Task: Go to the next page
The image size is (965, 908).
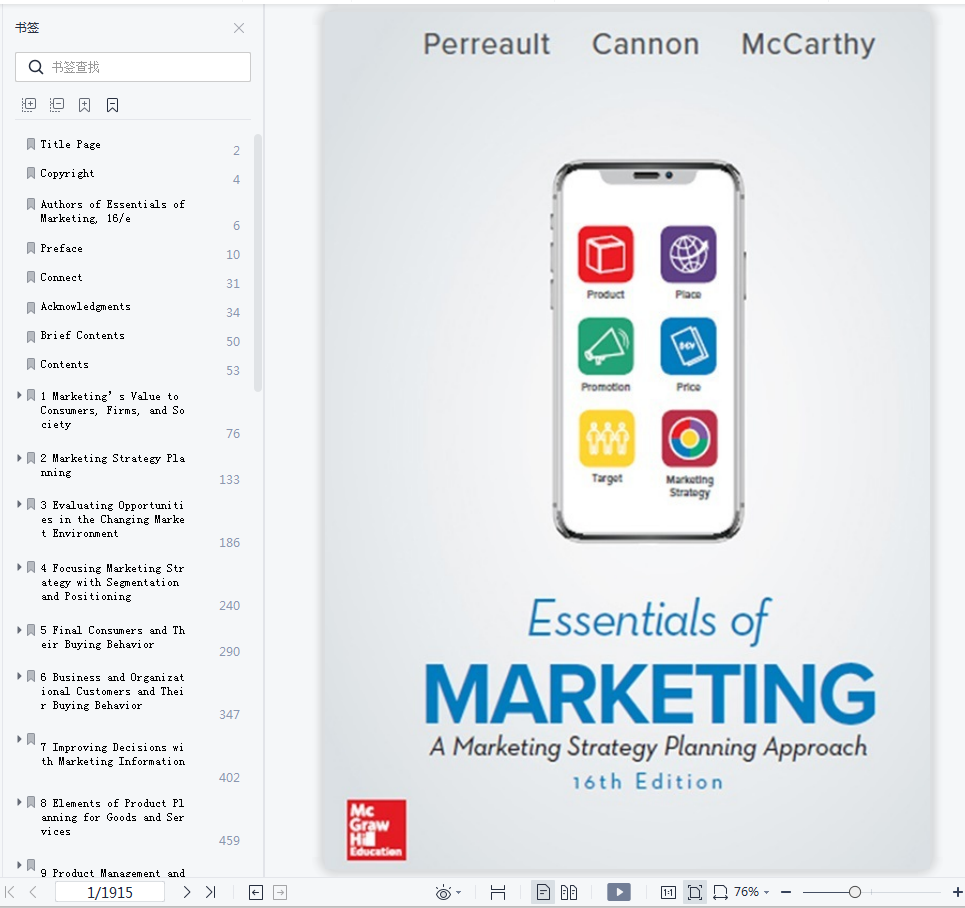Action: point(186,892)
